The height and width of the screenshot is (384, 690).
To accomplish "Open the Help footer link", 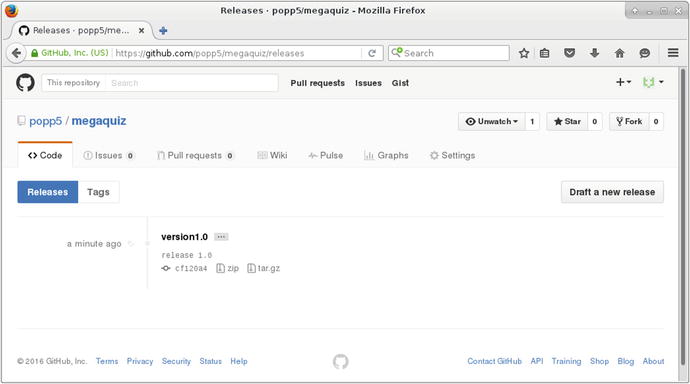I will click(x=239, y=361).
